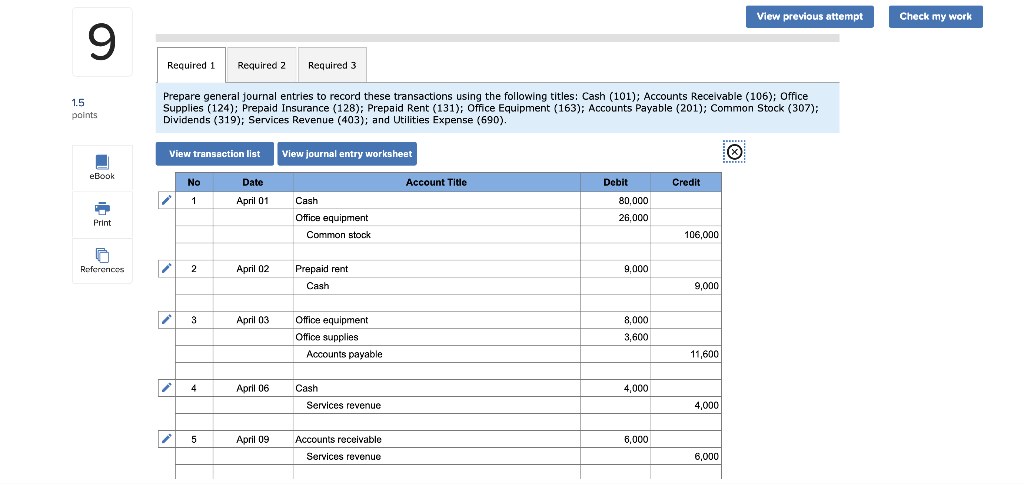This screenshot has width=1024, height=486.
Task: Click the No column header
Action: point(194,183)
